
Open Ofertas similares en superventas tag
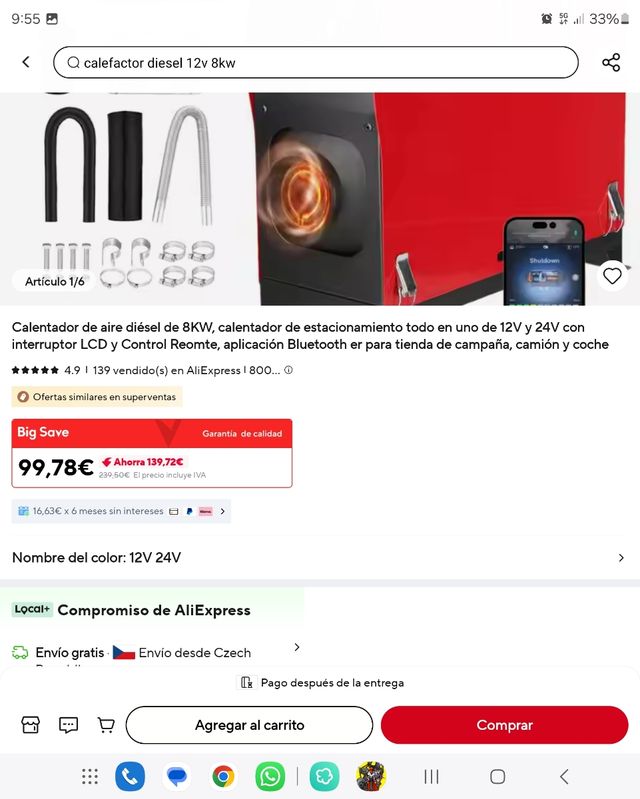coord(97,397)
